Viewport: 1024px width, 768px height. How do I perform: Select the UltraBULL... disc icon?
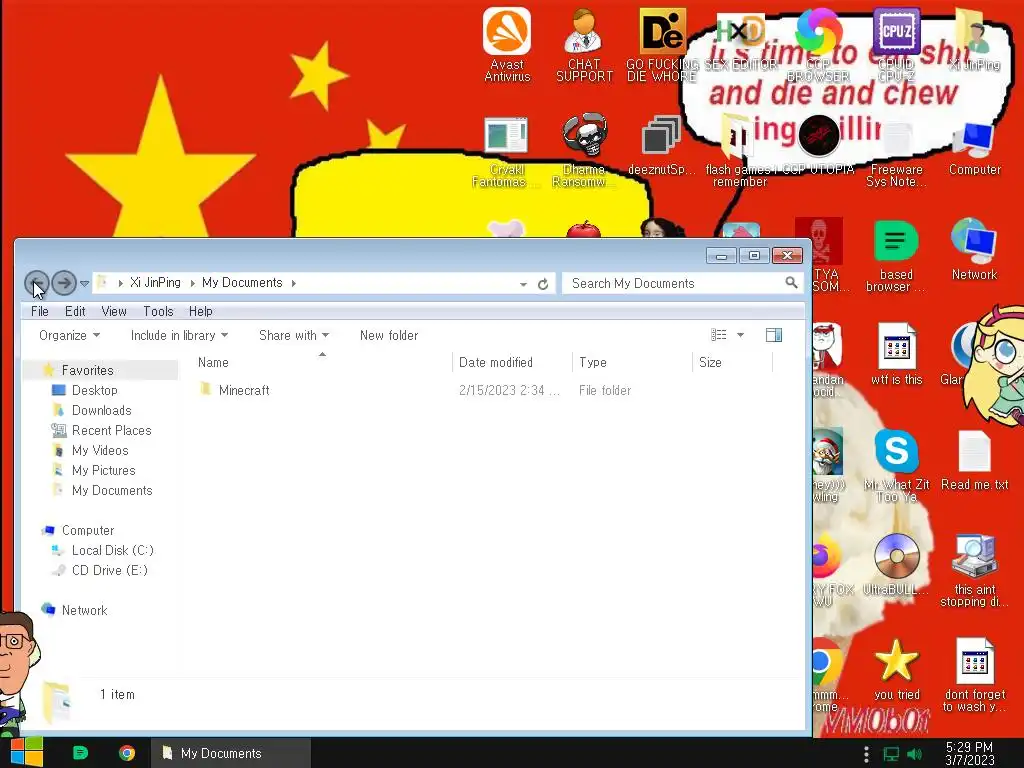point(896,564)
